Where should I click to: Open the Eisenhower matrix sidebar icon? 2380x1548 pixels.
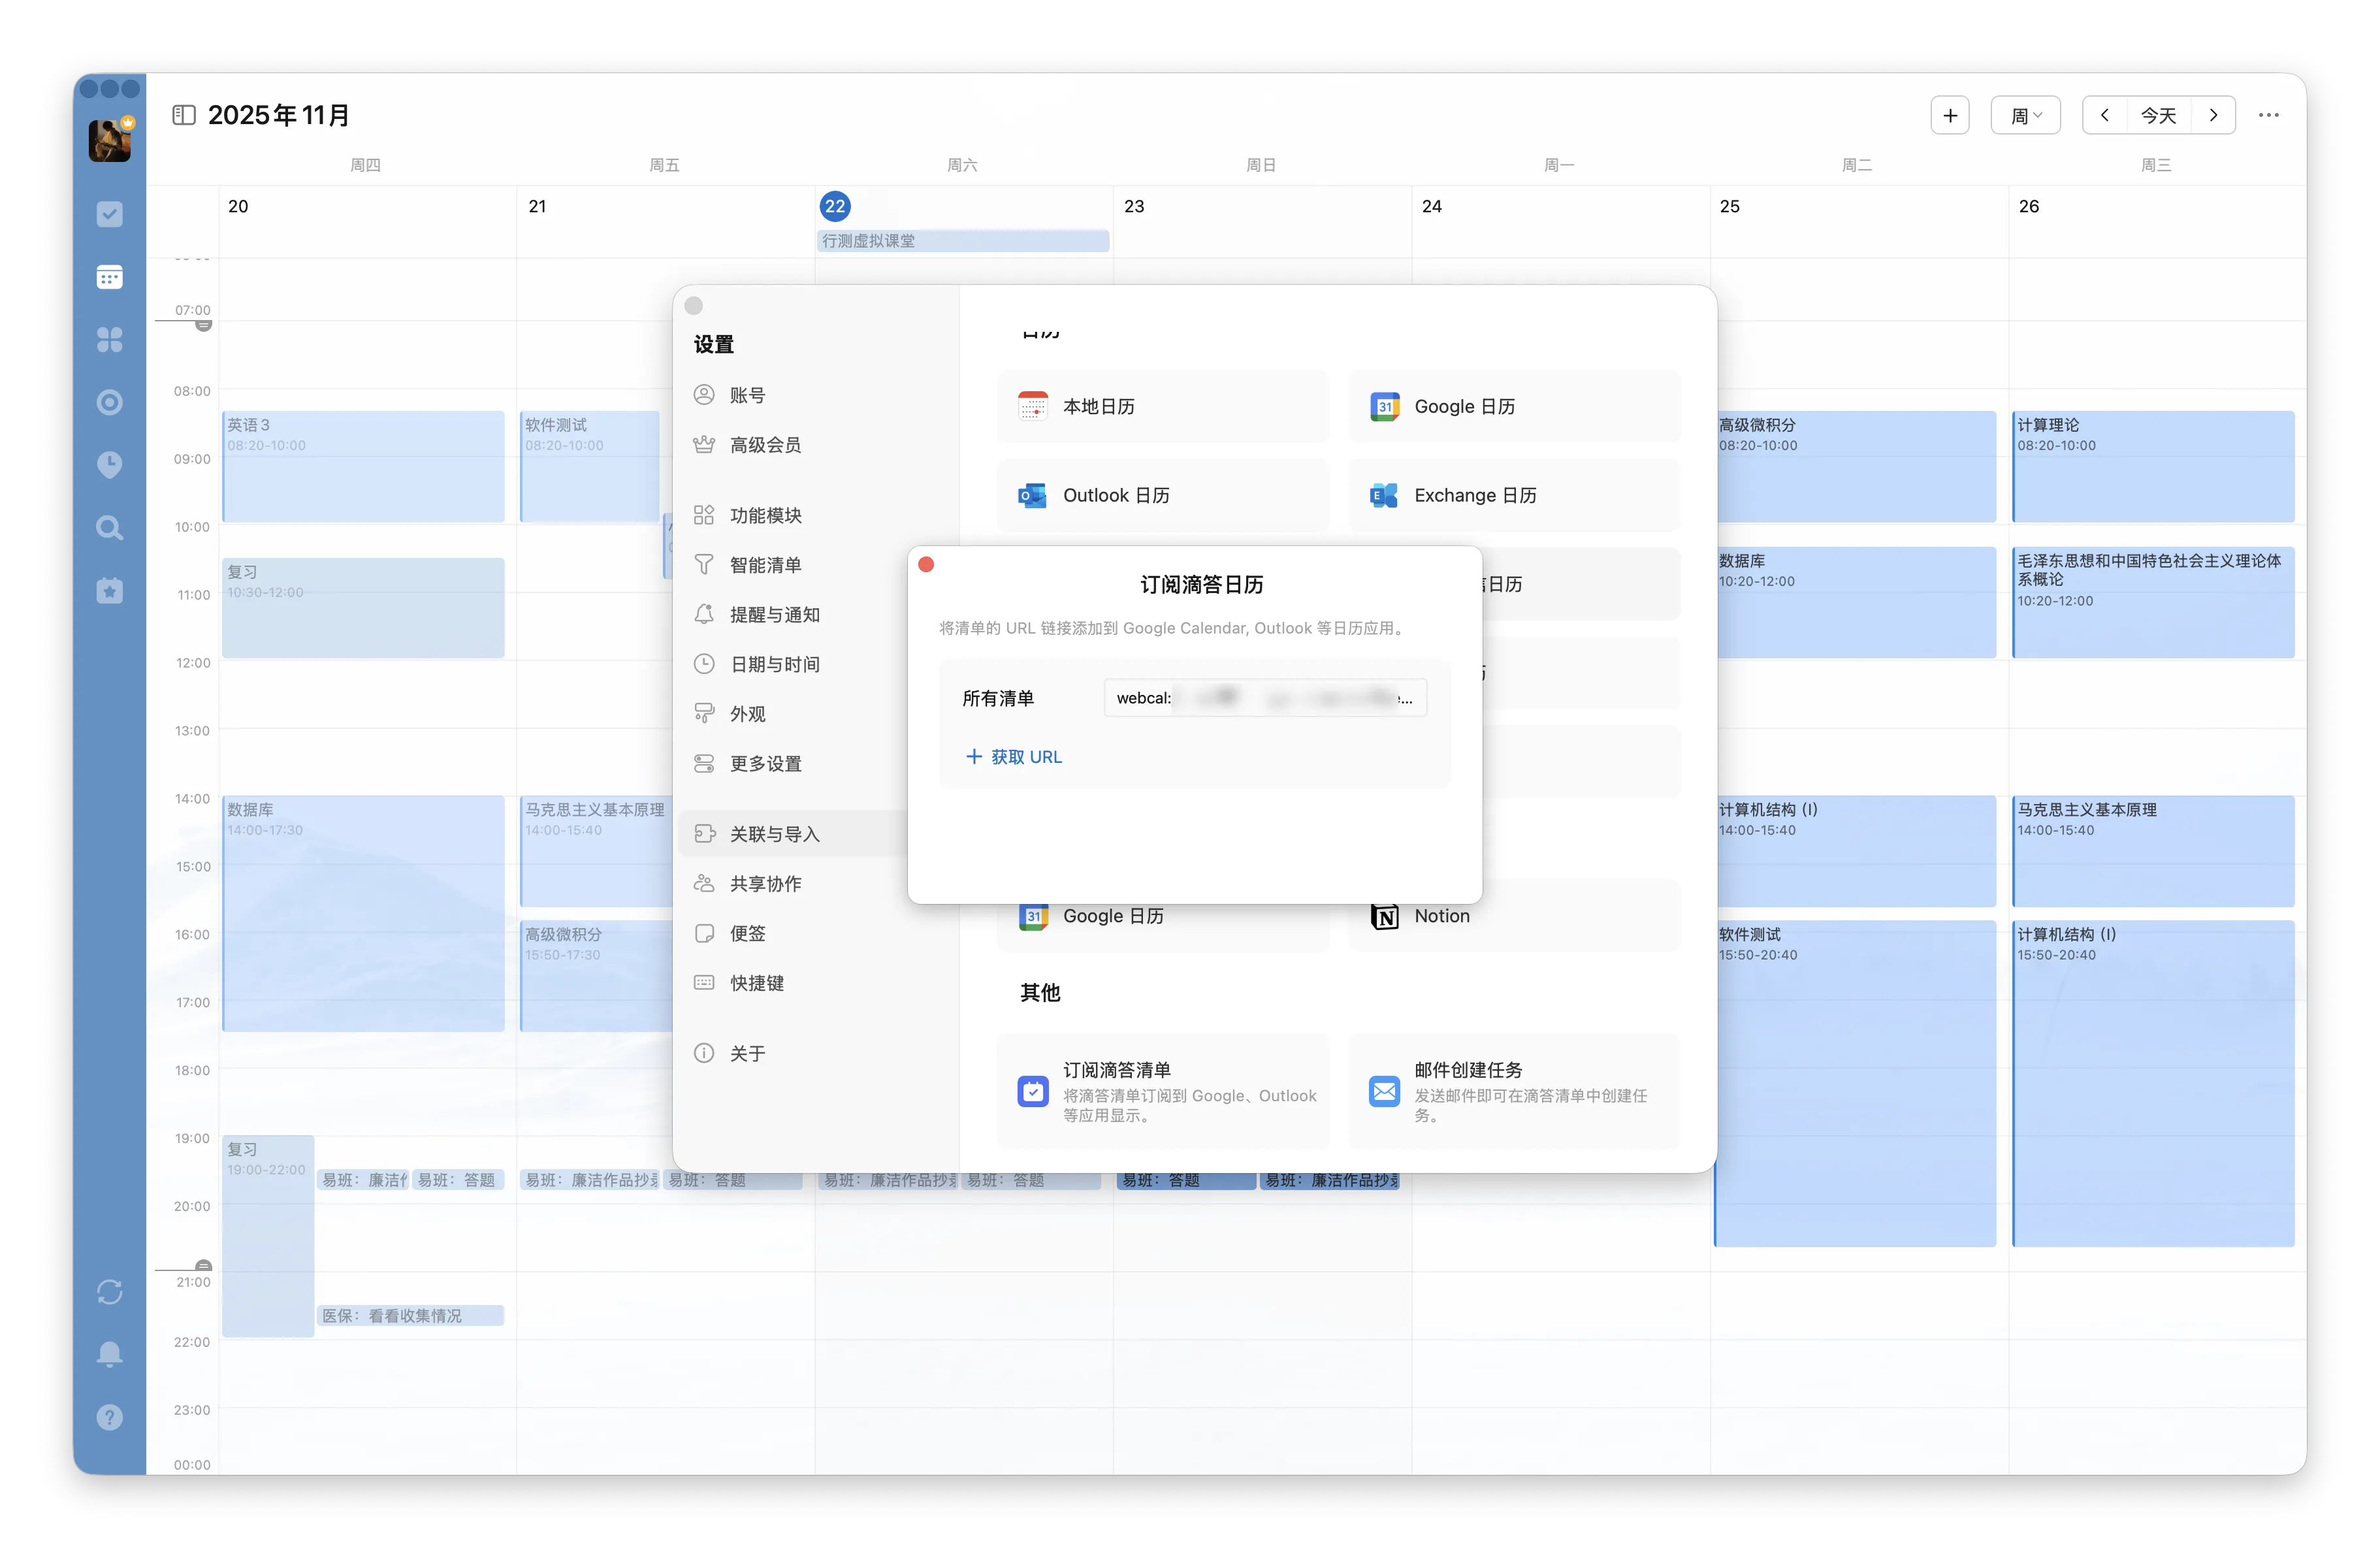(109, 340)
